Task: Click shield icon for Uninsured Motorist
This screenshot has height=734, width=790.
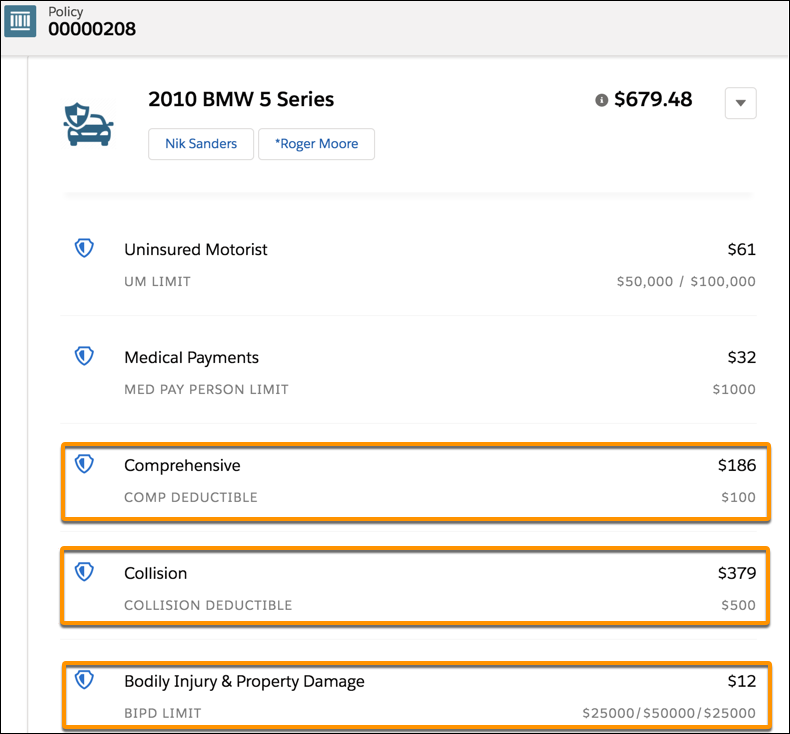Action: tap(84, 248)
